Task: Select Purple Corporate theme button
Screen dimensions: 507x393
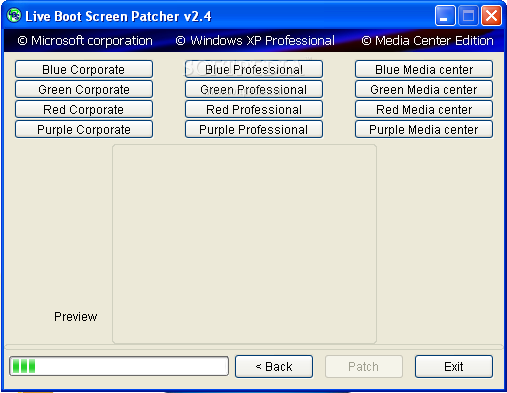Action: pos(84,129)
